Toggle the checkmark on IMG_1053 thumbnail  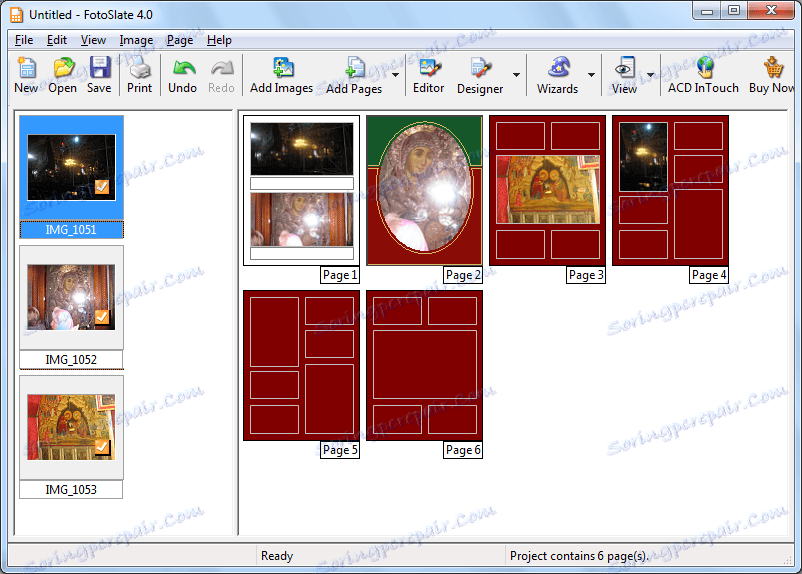tap(102, 447)
